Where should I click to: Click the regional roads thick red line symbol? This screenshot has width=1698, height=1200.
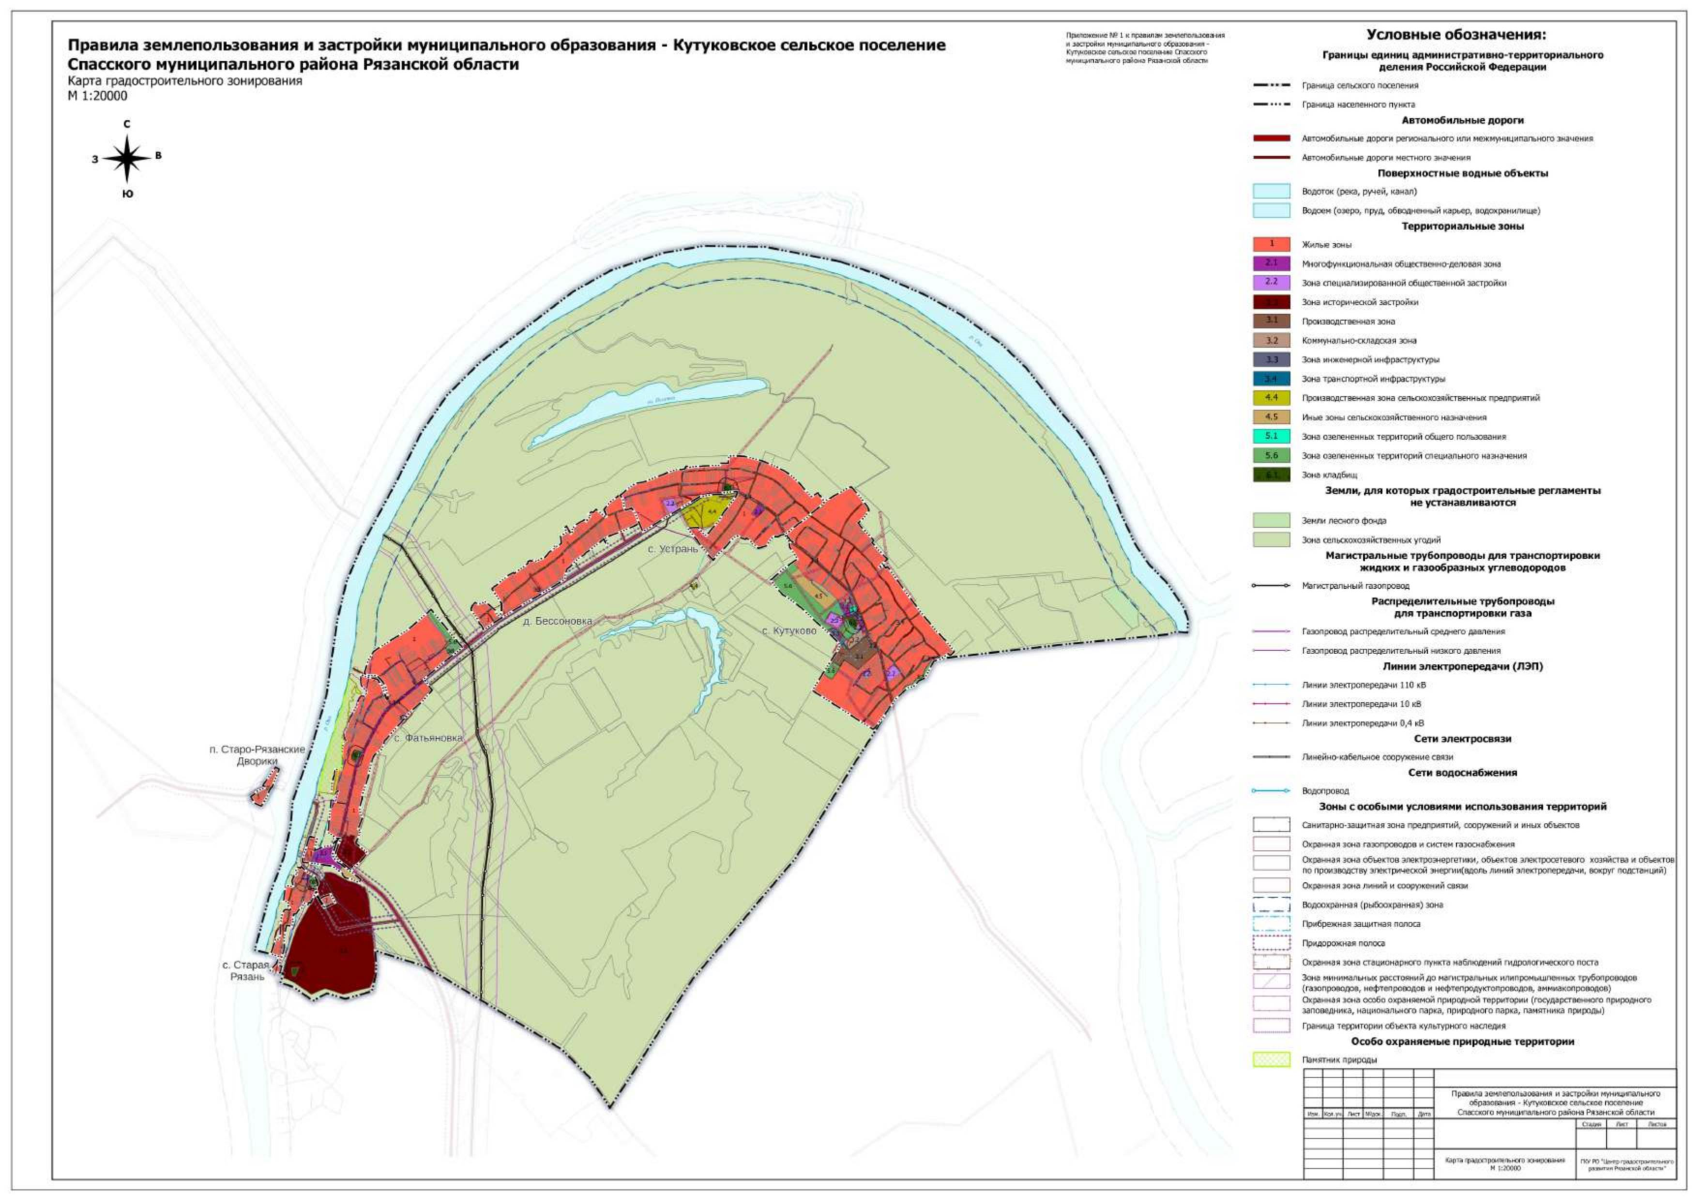(1271, 139)
